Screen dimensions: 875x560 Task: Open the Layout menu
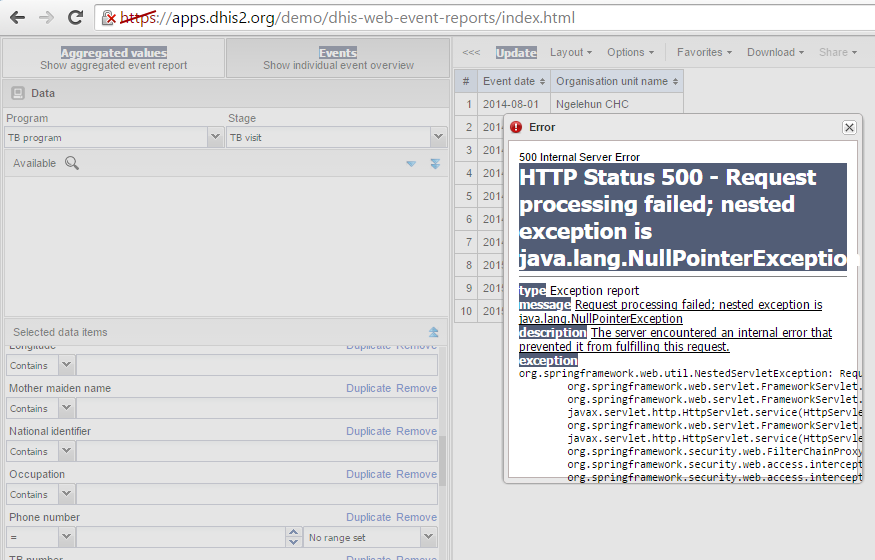pyautogui.click(x=571, y=52)
